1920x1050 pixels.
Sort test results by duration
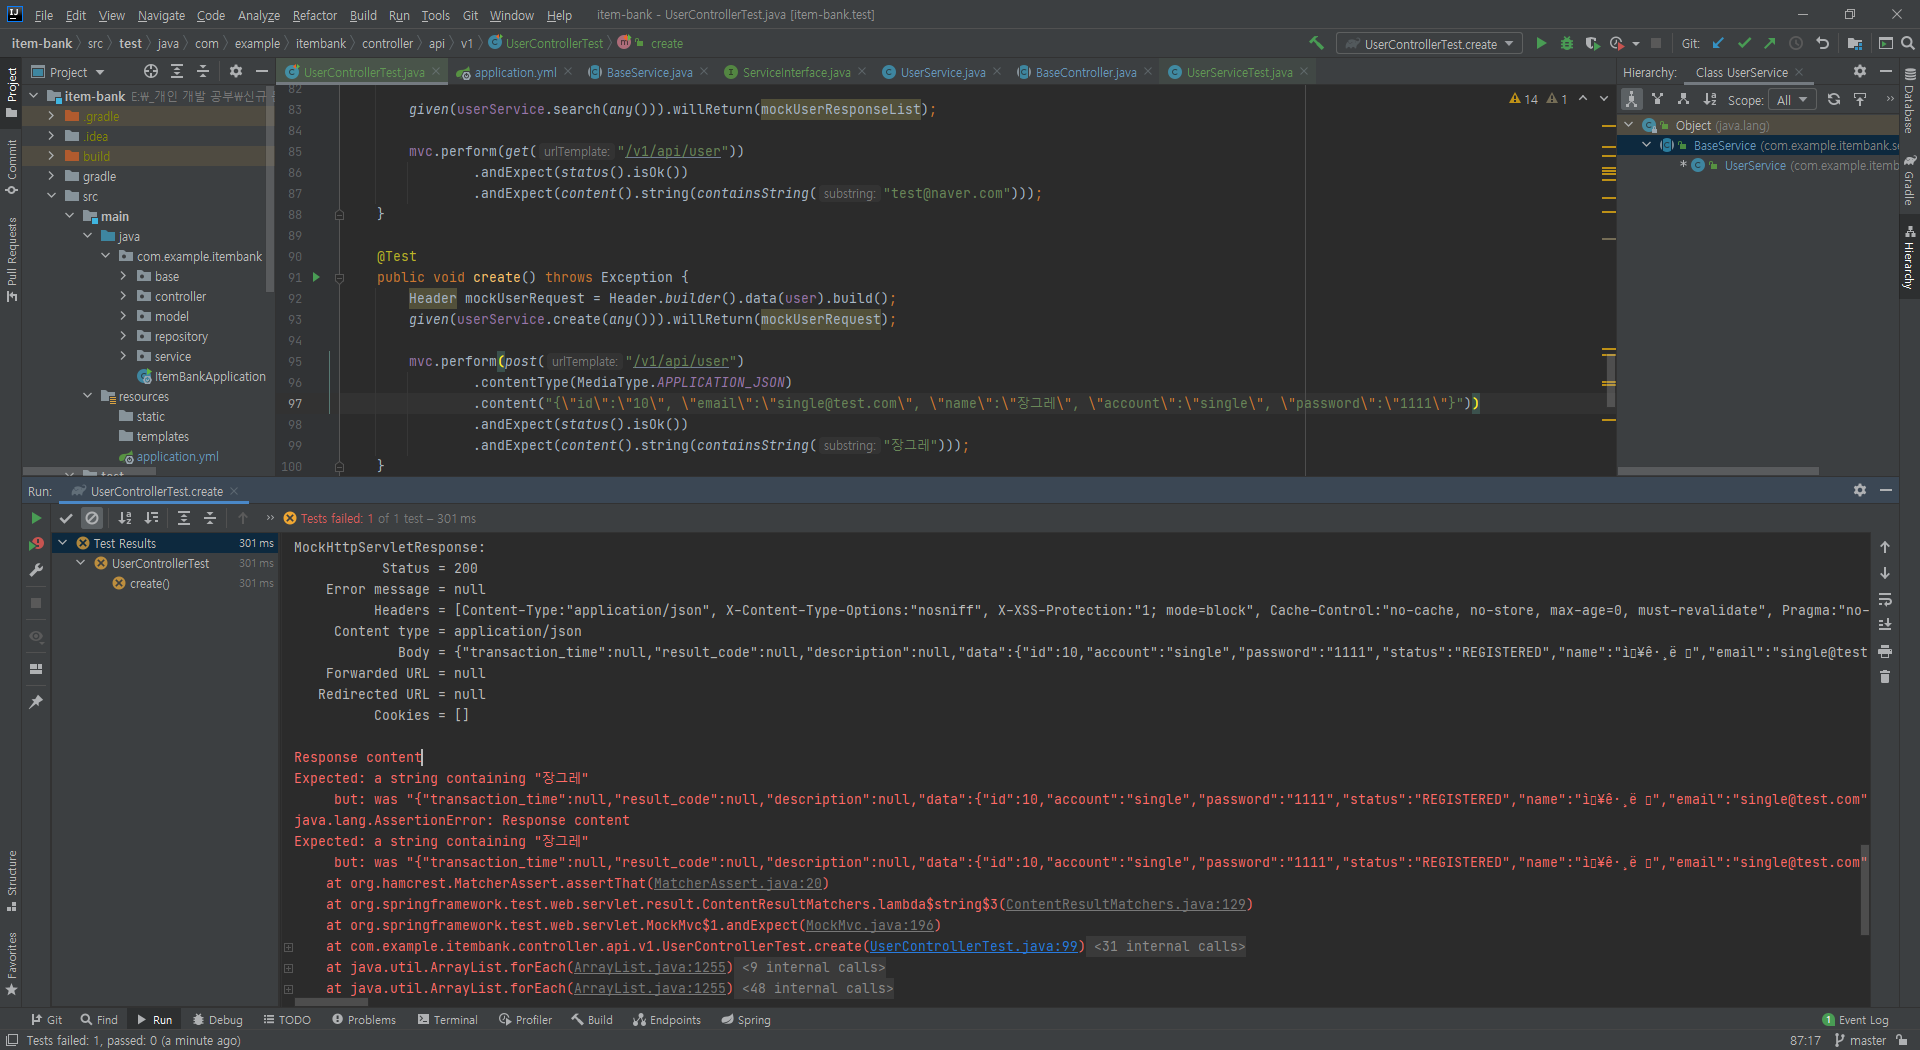click(151, 518)
